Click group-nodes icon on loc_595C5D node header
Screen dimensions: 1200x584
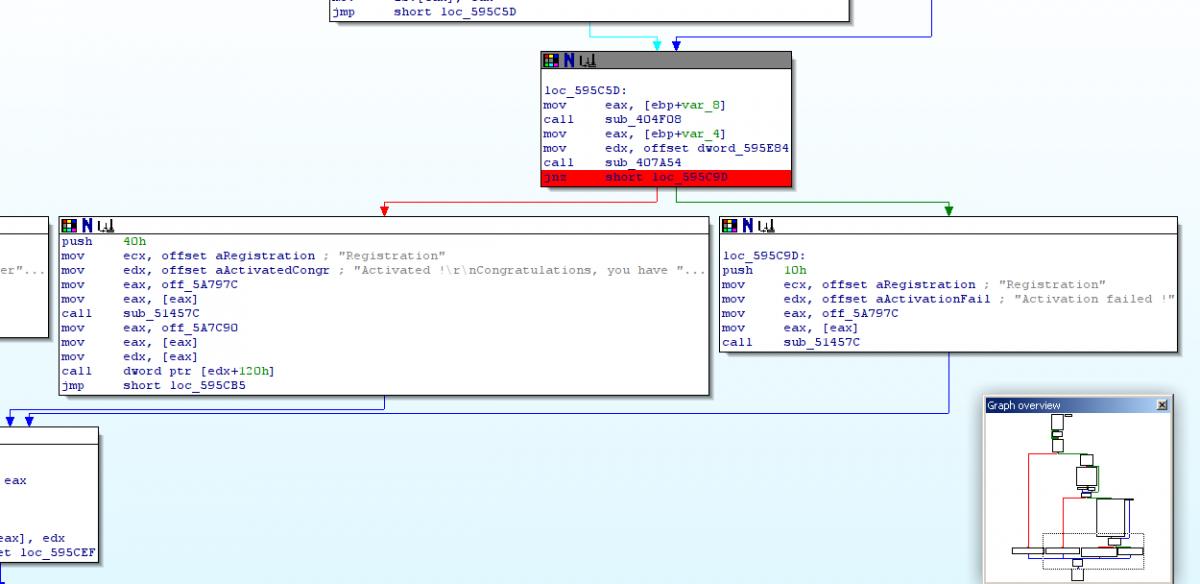587,61
